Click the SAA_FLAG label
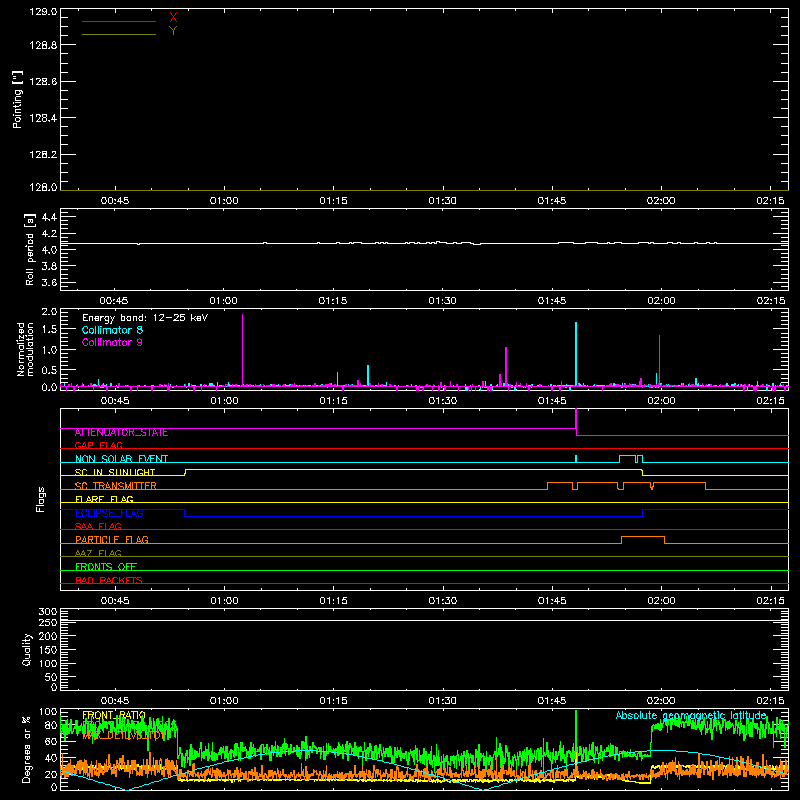 pos(98,527)
